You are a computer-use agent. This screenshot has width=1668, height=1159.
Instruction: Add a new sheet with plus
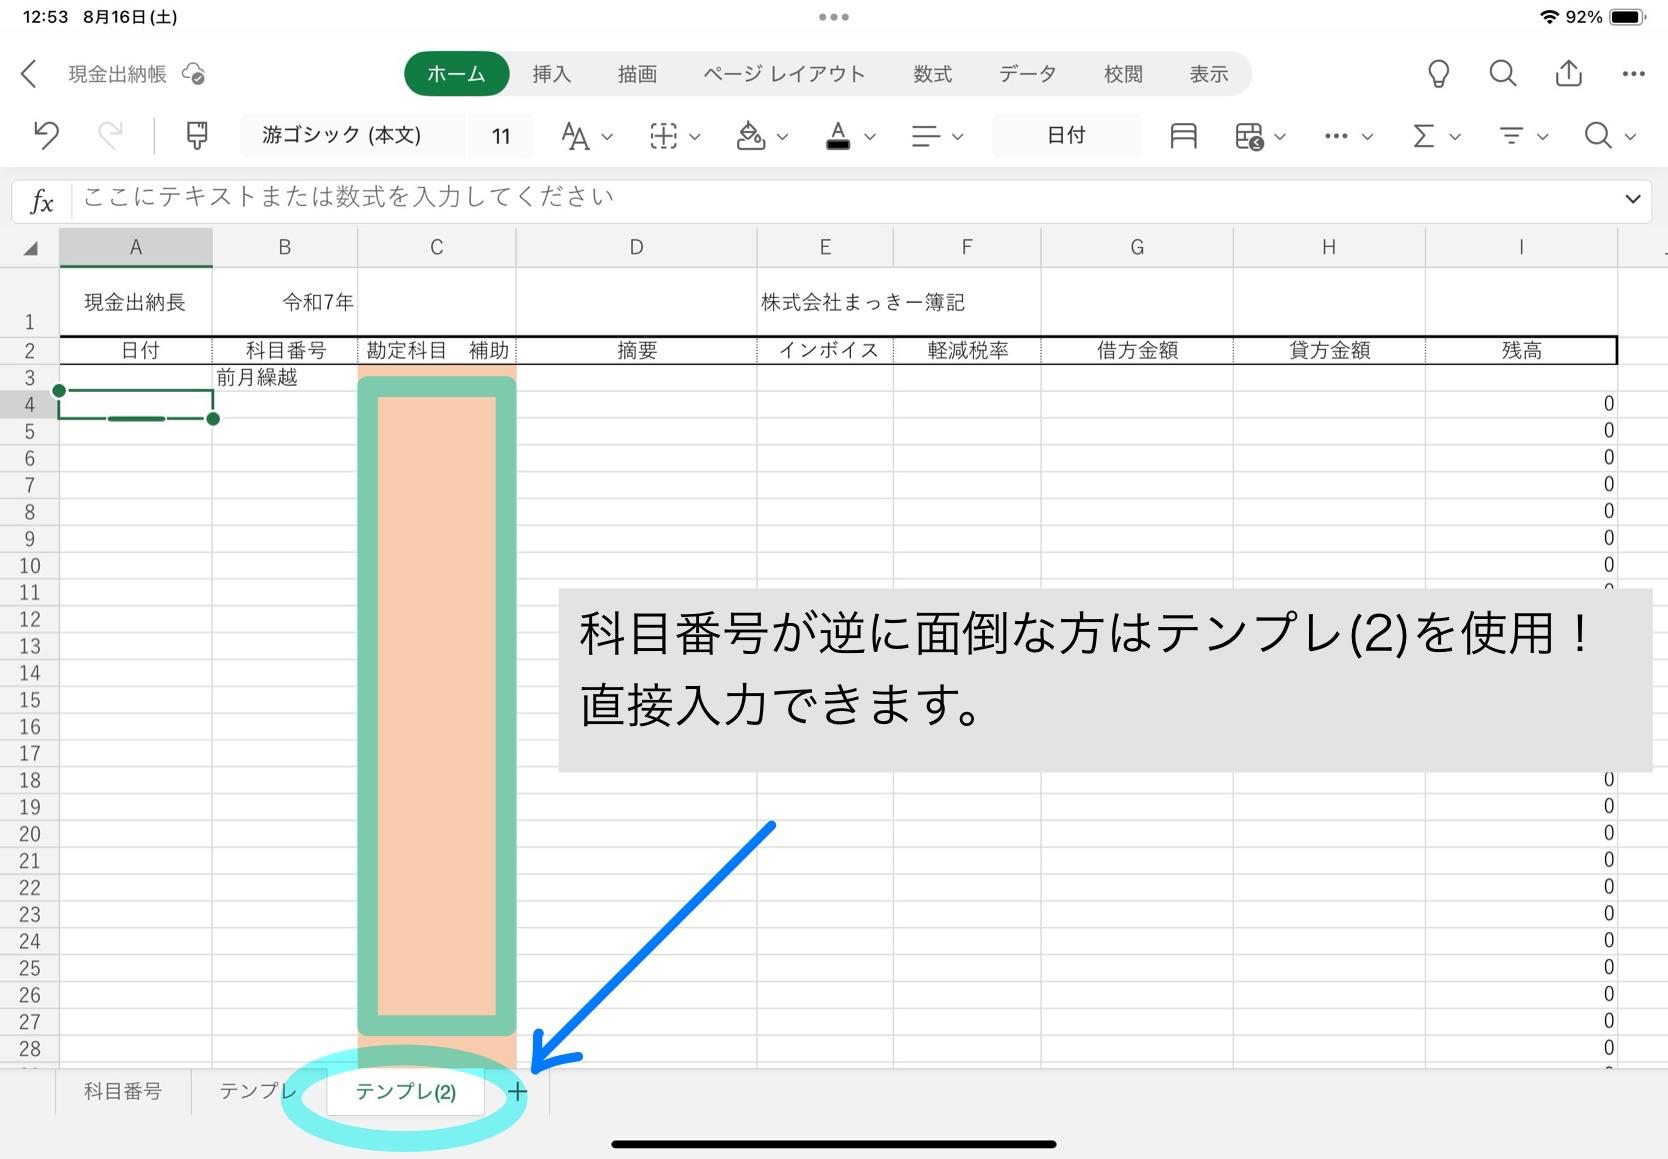click(x=517, y=1092)
